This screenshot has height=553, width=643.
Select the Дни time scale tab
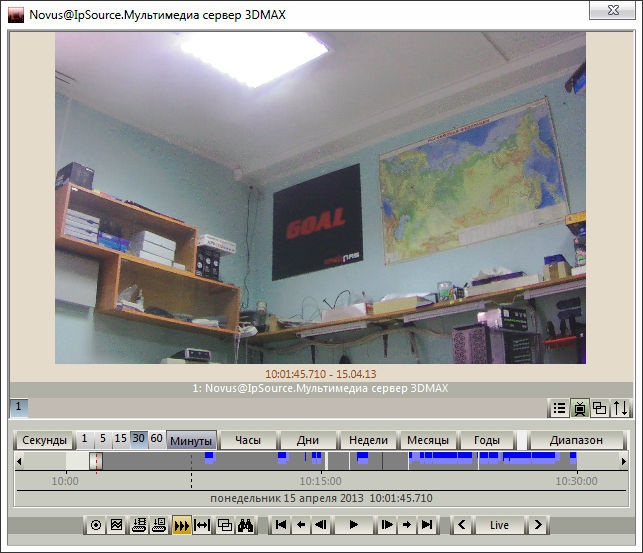[x=308, y=441]
